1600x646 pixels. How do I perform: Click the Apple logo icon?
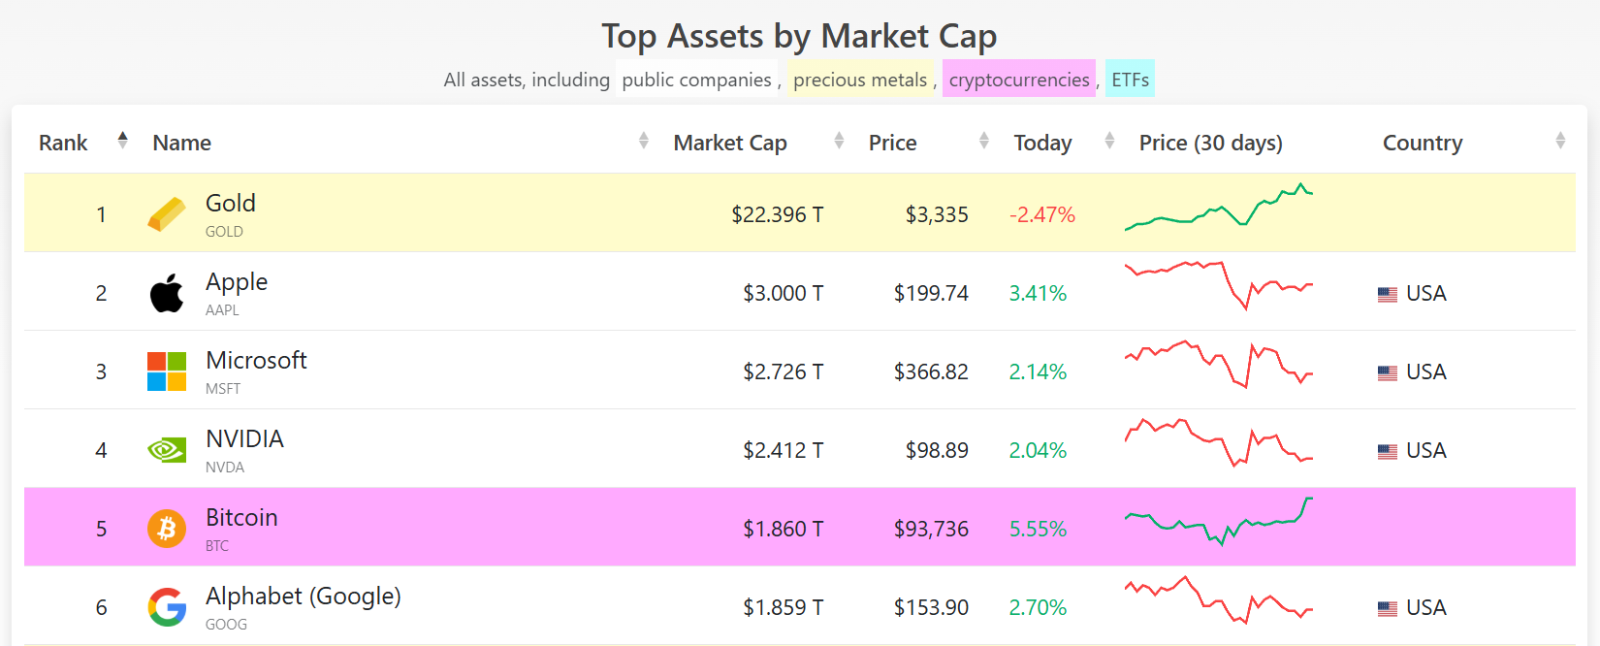coord(167,293)
